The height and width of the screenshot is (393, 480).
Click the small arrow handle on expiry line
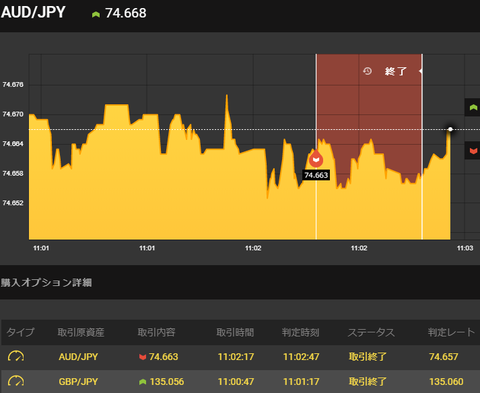click(421, 71)
